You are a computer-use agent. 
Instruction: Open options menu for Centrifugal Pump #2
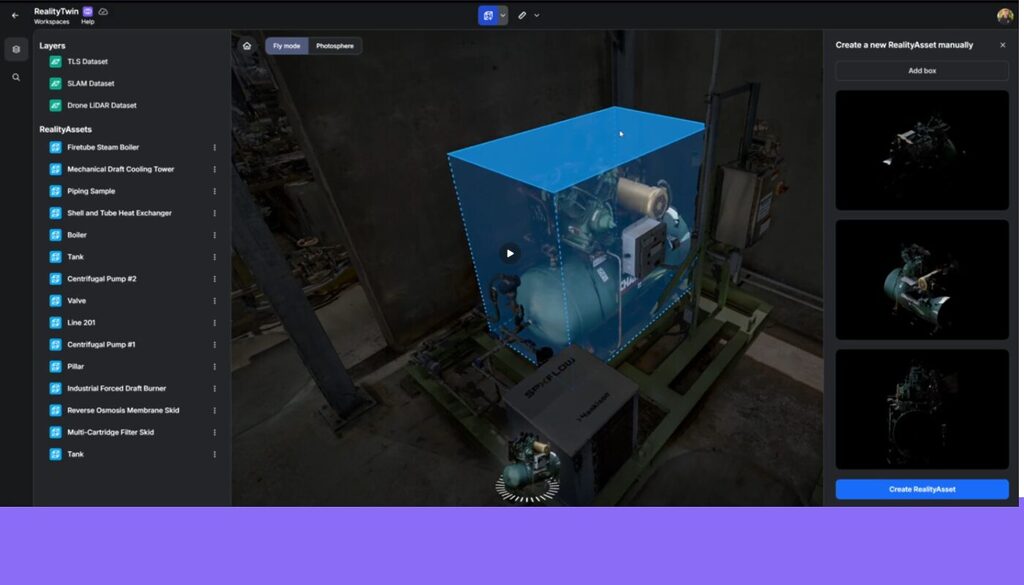tap(215, 278)
